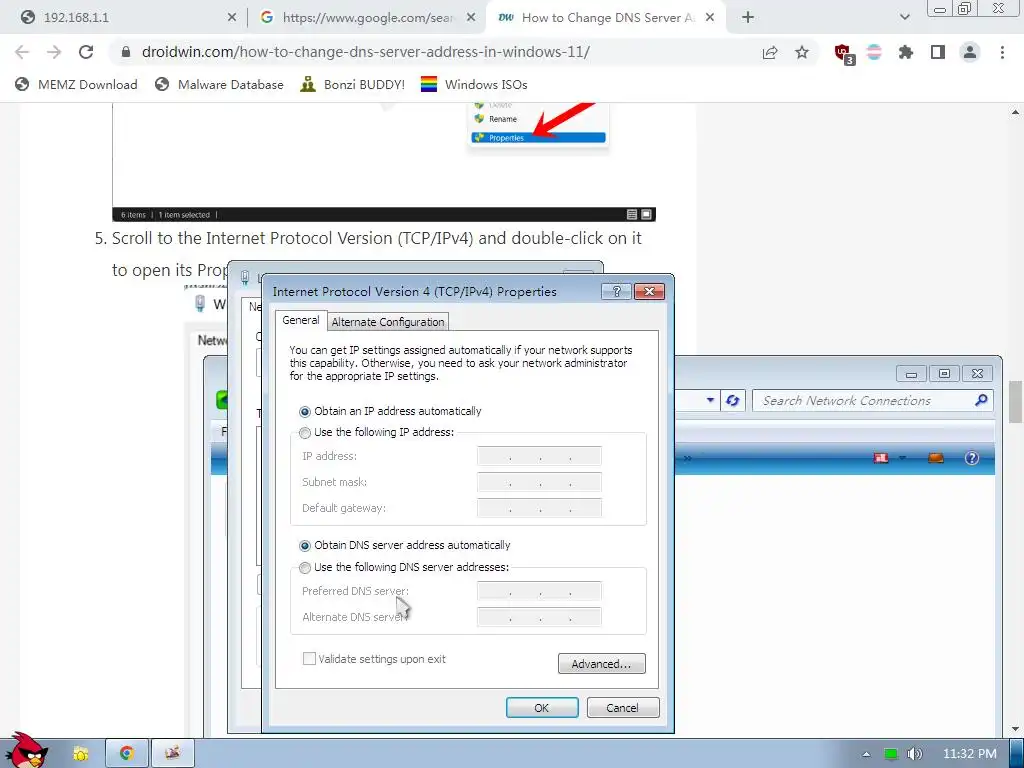1024x768 pixels.
Task: Close the Google search tab
Action: pos(471,18)
